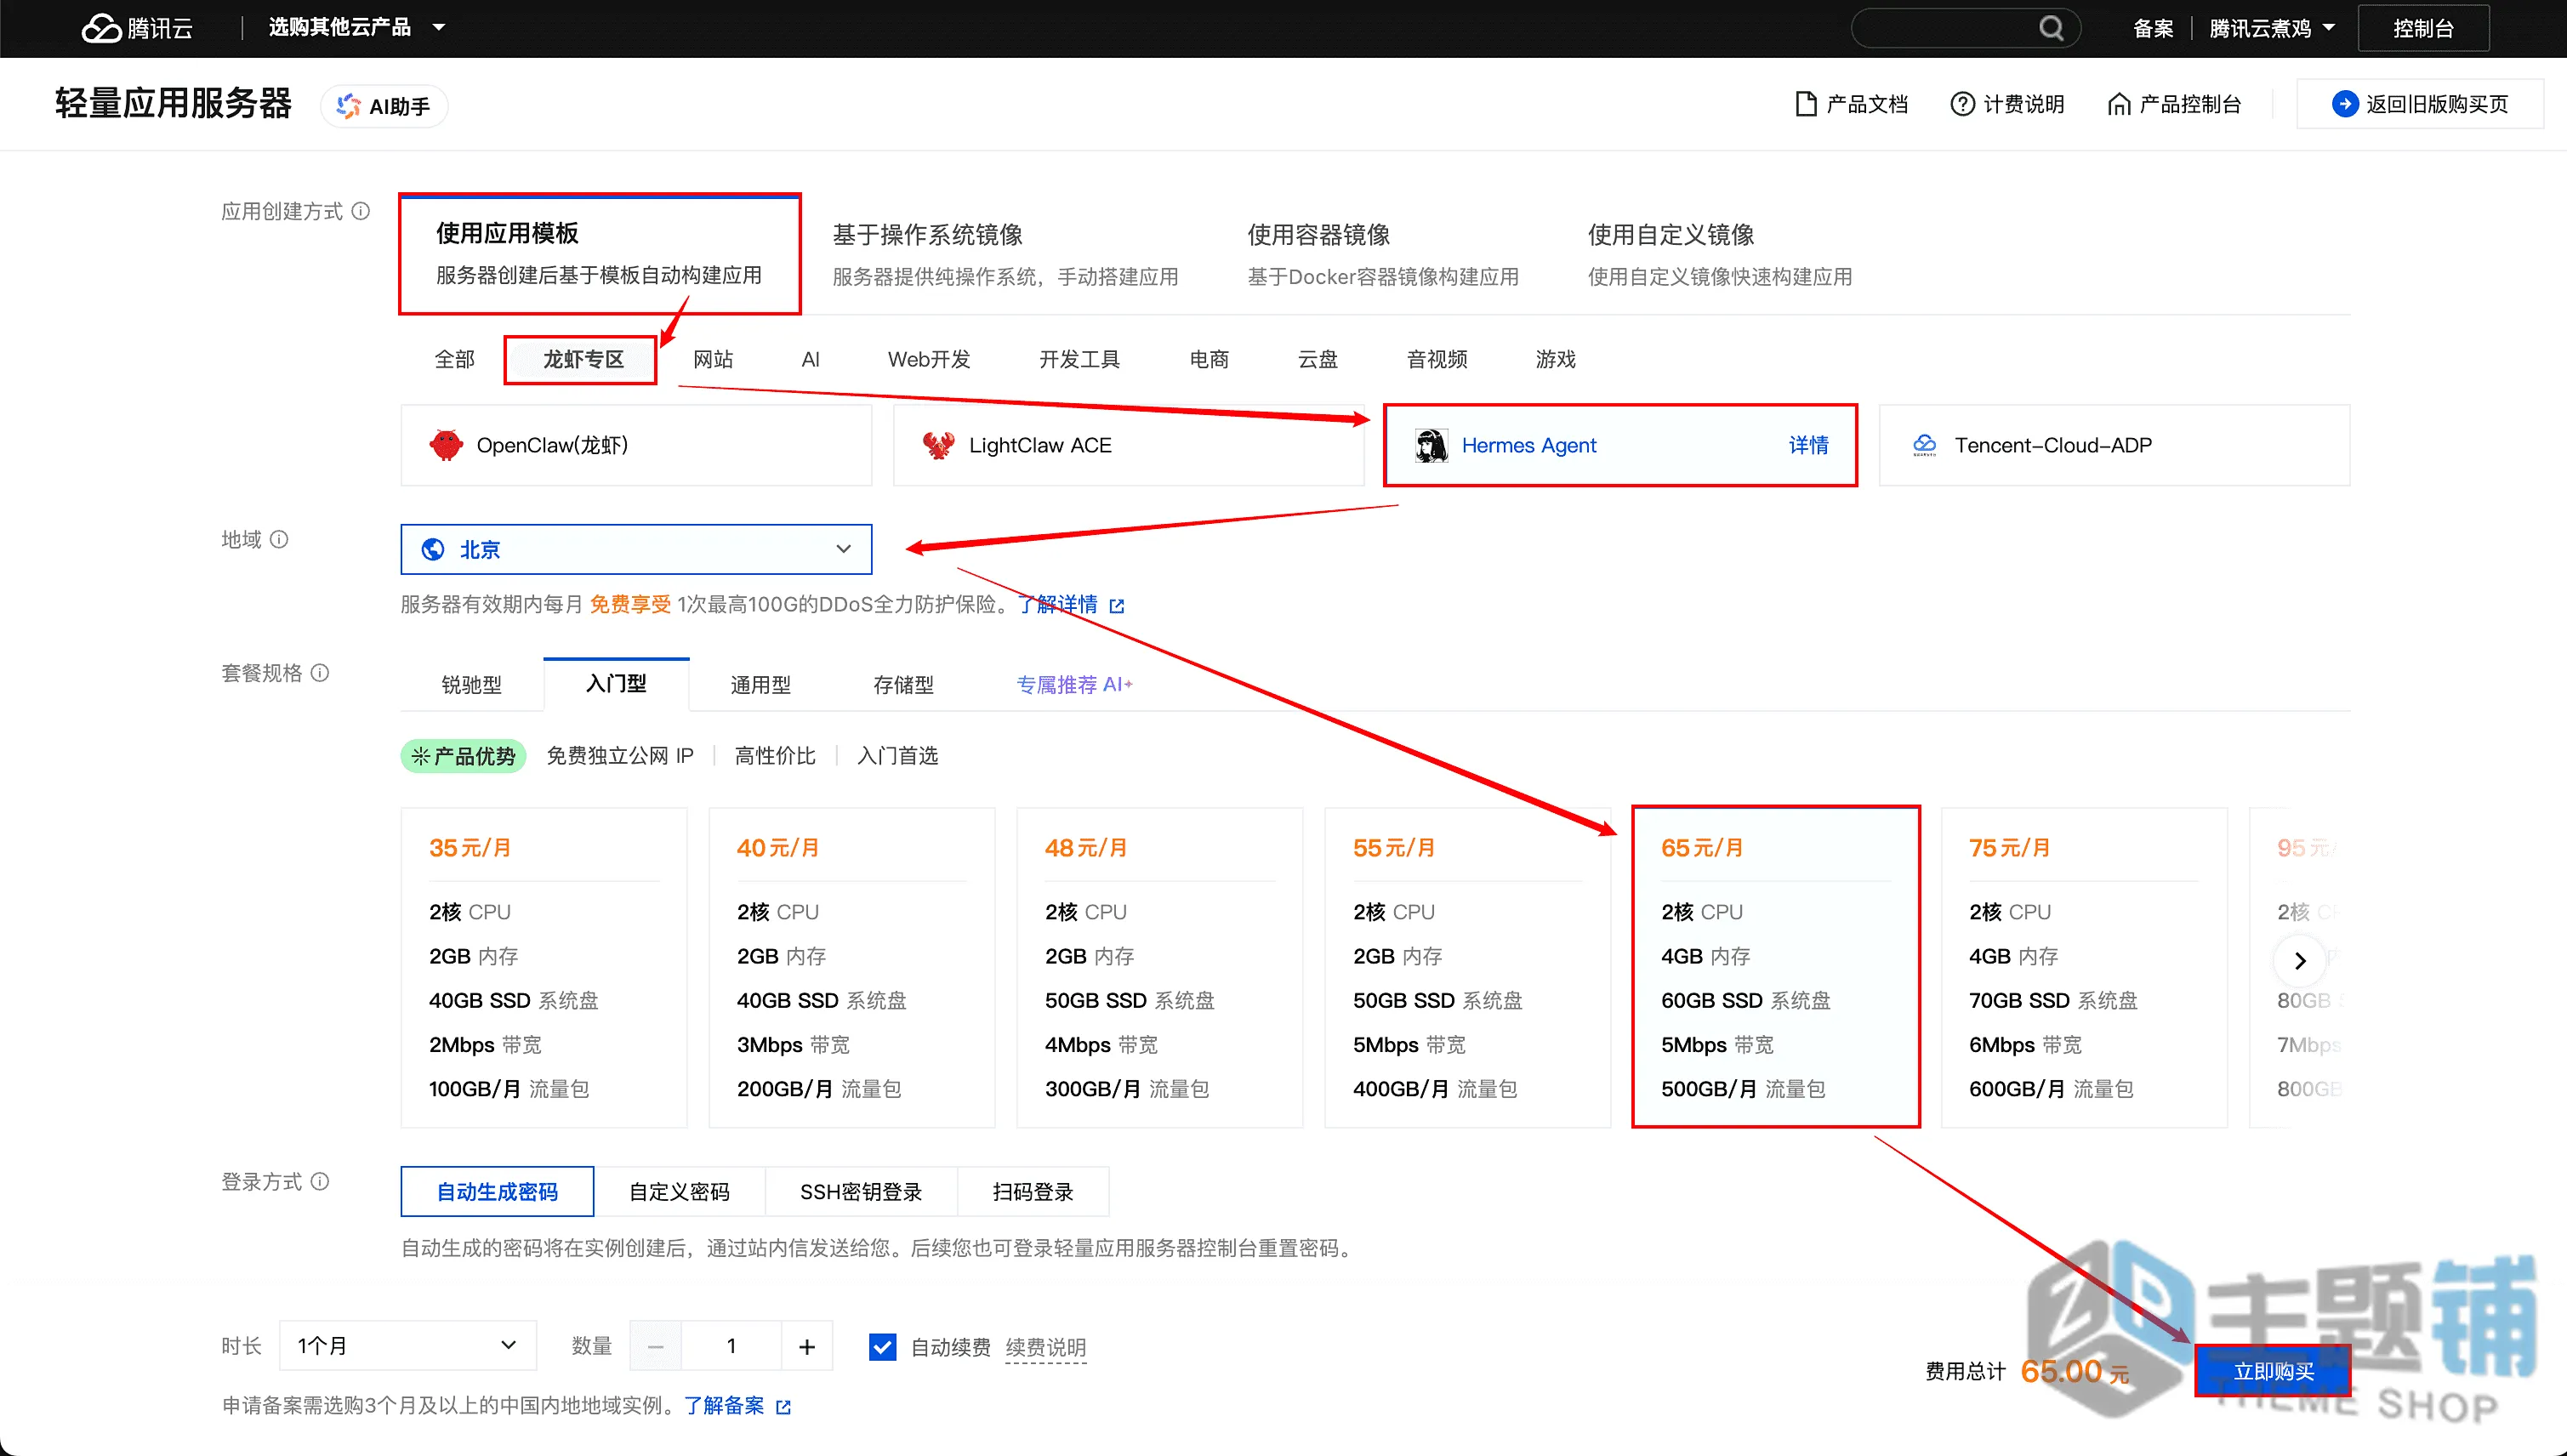This screenshot has height=1456, width=2567.
Task: Switch to 电商 category
Action: 1209,359
